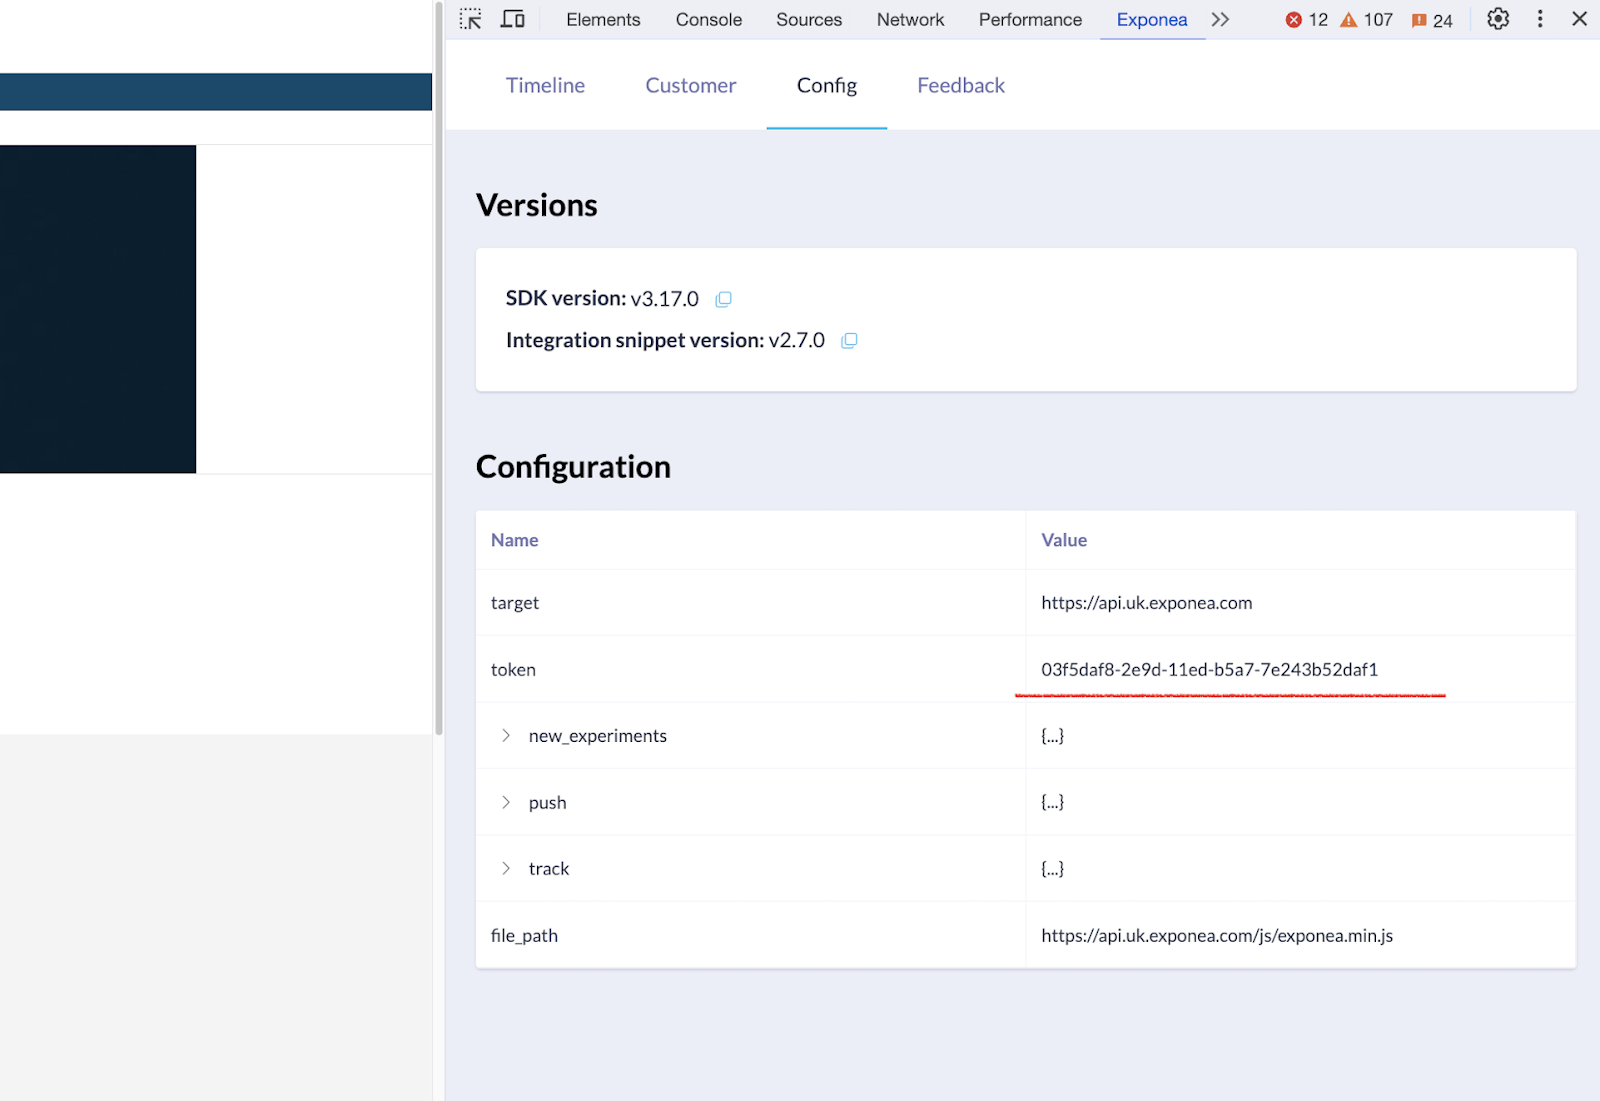Click the red errors count indicator
The image size is (1600, 1101).
coord(1307,20)
